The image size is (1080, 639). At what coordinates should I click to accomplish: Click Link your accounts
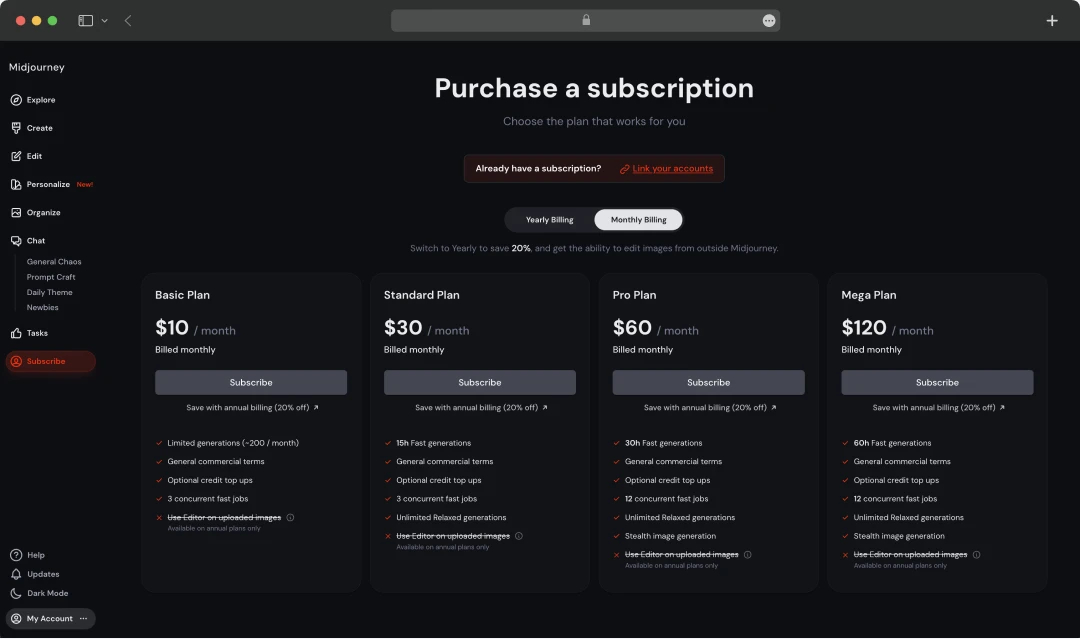coord(673,169)
